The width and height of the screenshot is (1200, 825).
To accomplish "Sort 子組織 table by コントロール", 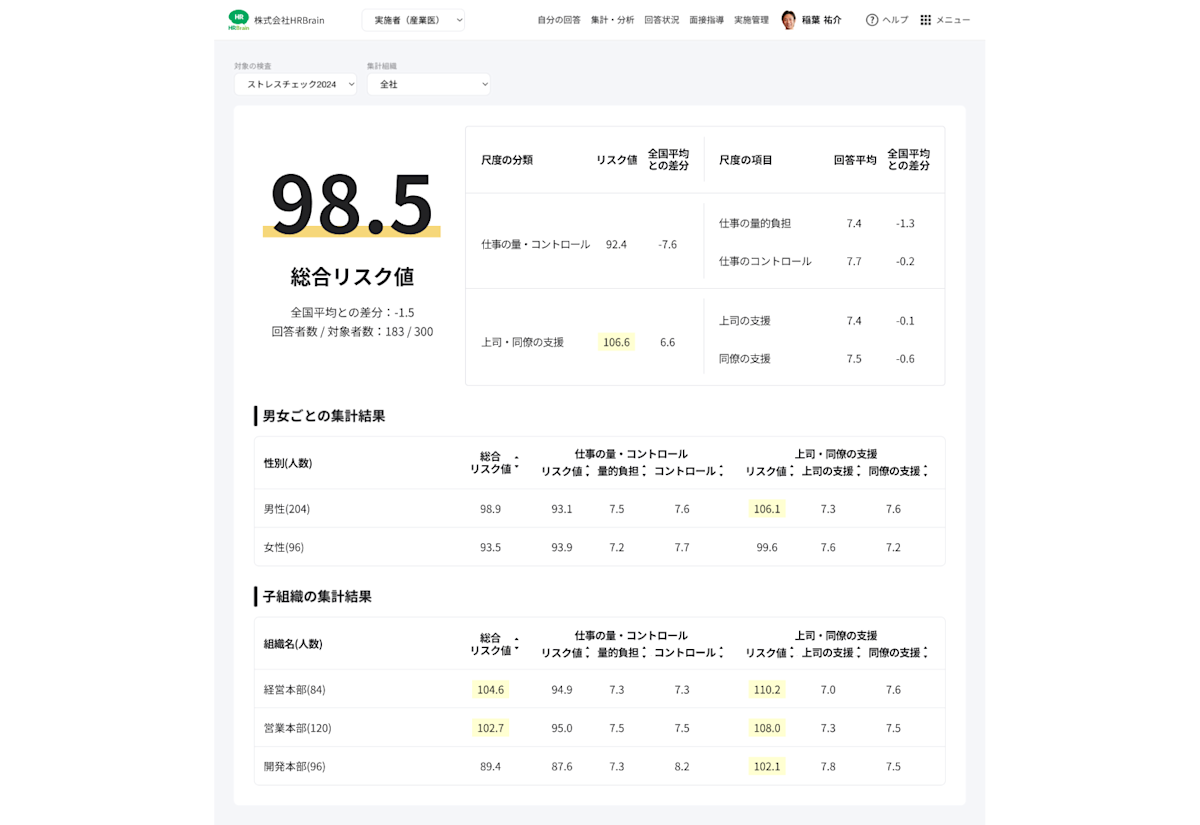I will click(721, 652).
